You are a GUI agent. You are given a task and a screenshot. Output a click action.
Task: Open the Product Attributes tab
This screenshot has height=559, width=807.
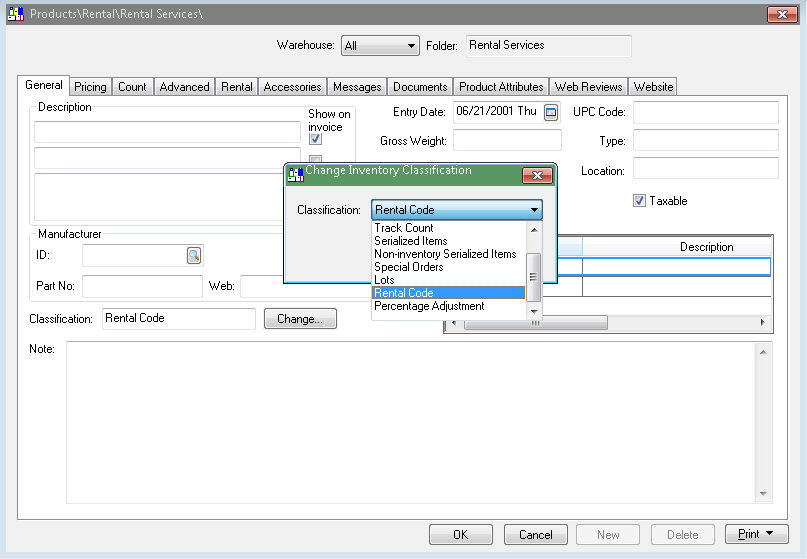pos(501,87)
